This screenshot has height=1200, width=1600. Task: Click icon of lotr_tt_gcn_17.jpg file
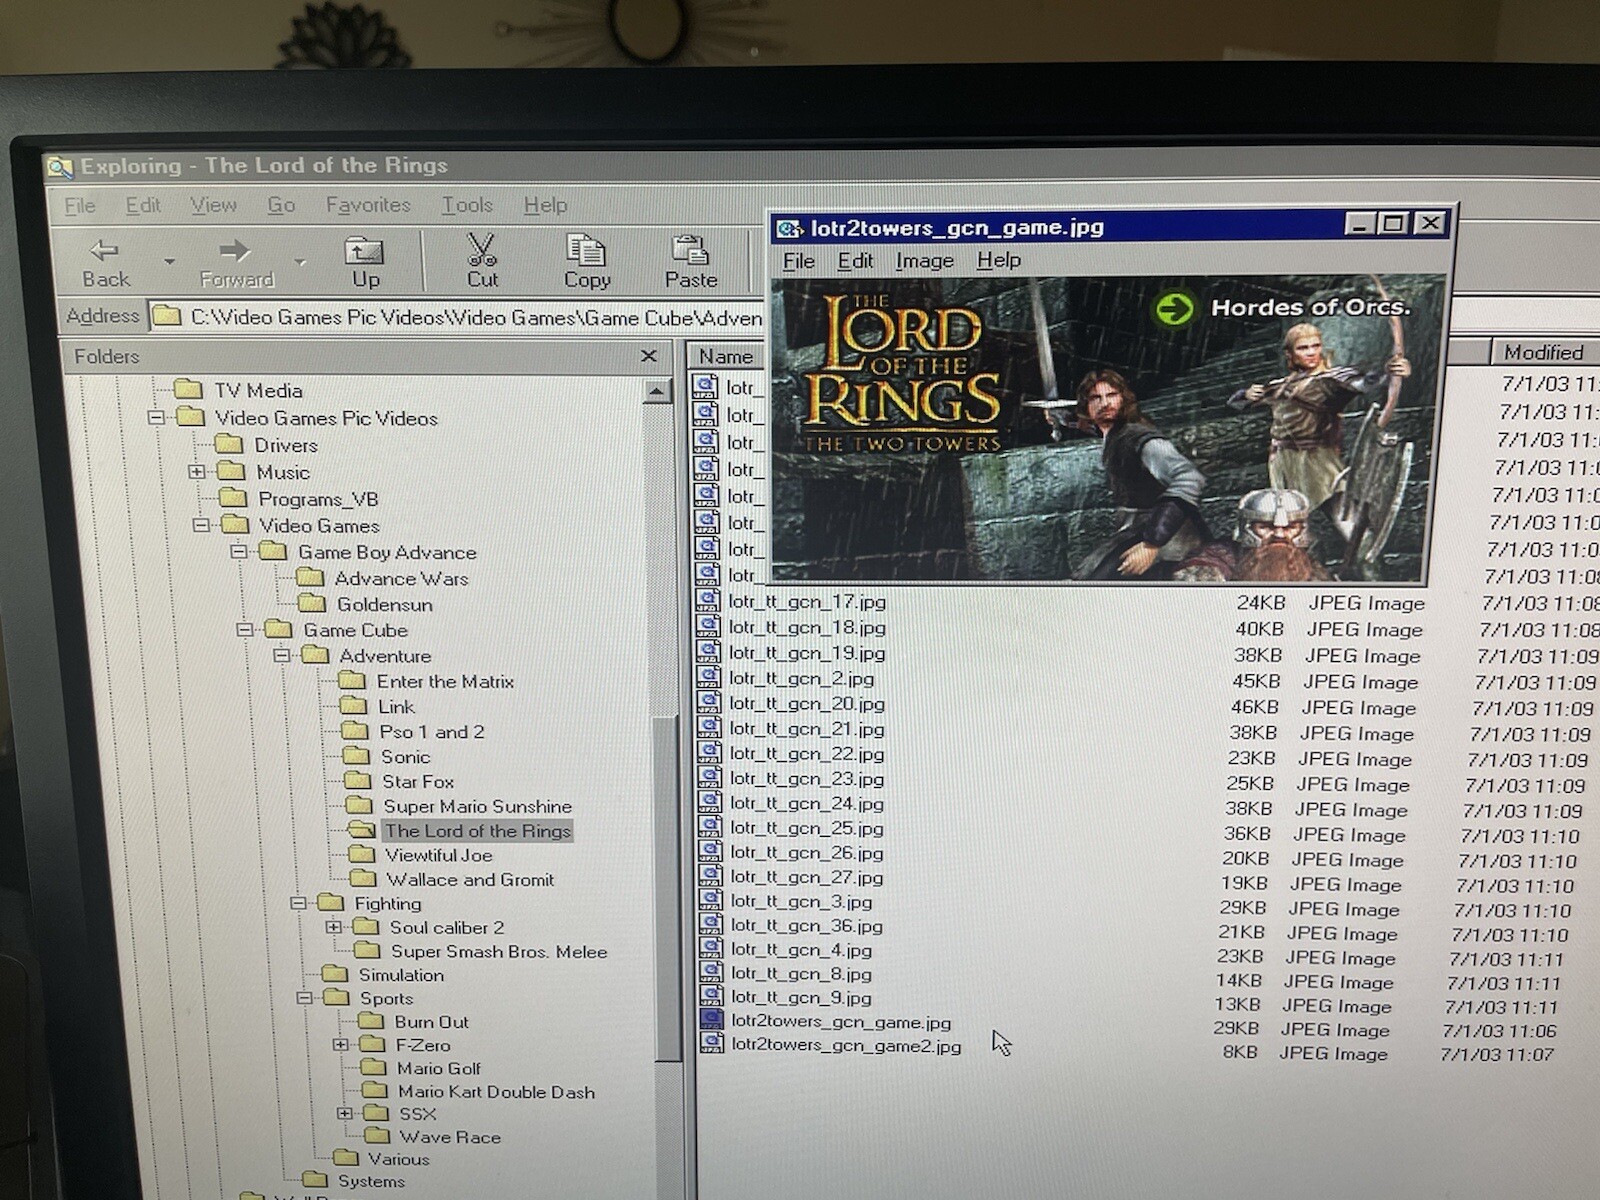tap(708, 600)
